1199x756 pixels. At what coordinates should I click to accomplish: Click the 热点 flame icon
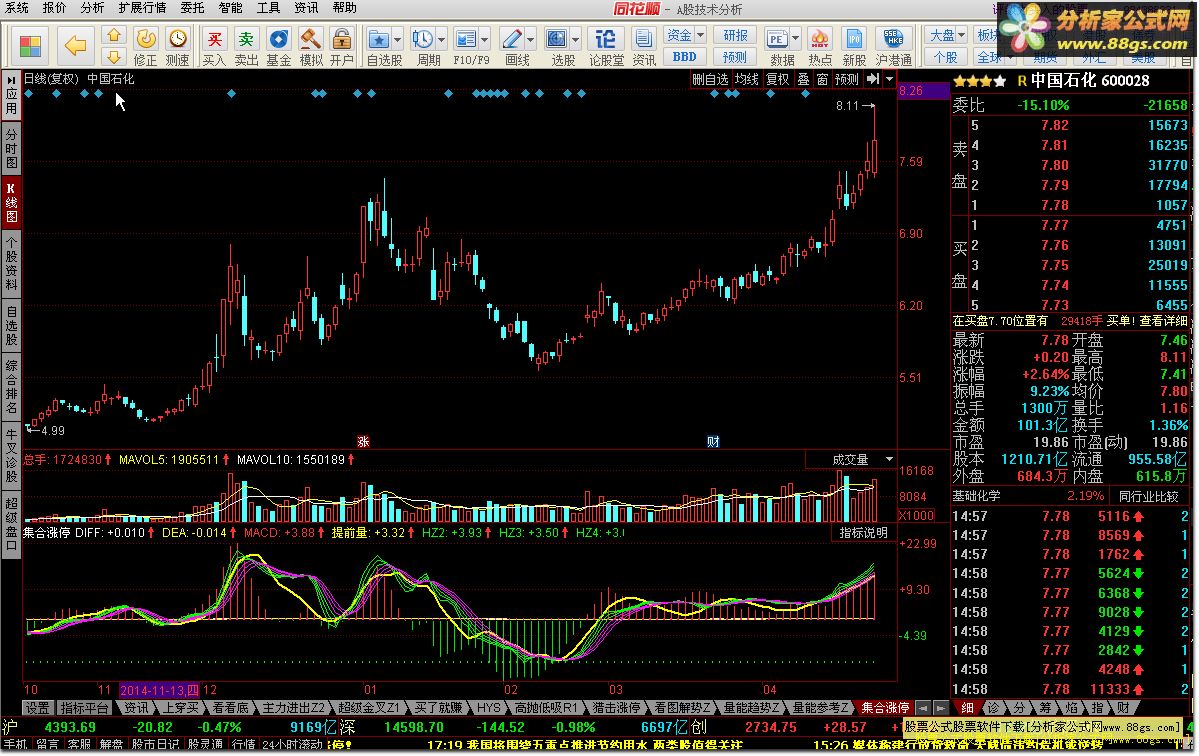click(820, 38)
